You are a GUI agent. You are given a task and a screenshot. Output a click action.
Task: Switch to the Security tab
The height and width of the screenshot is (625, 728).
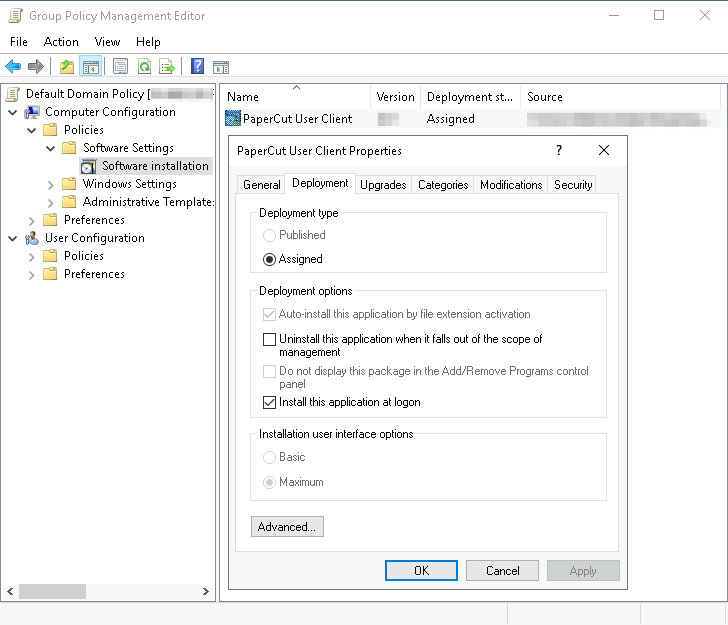573,185
